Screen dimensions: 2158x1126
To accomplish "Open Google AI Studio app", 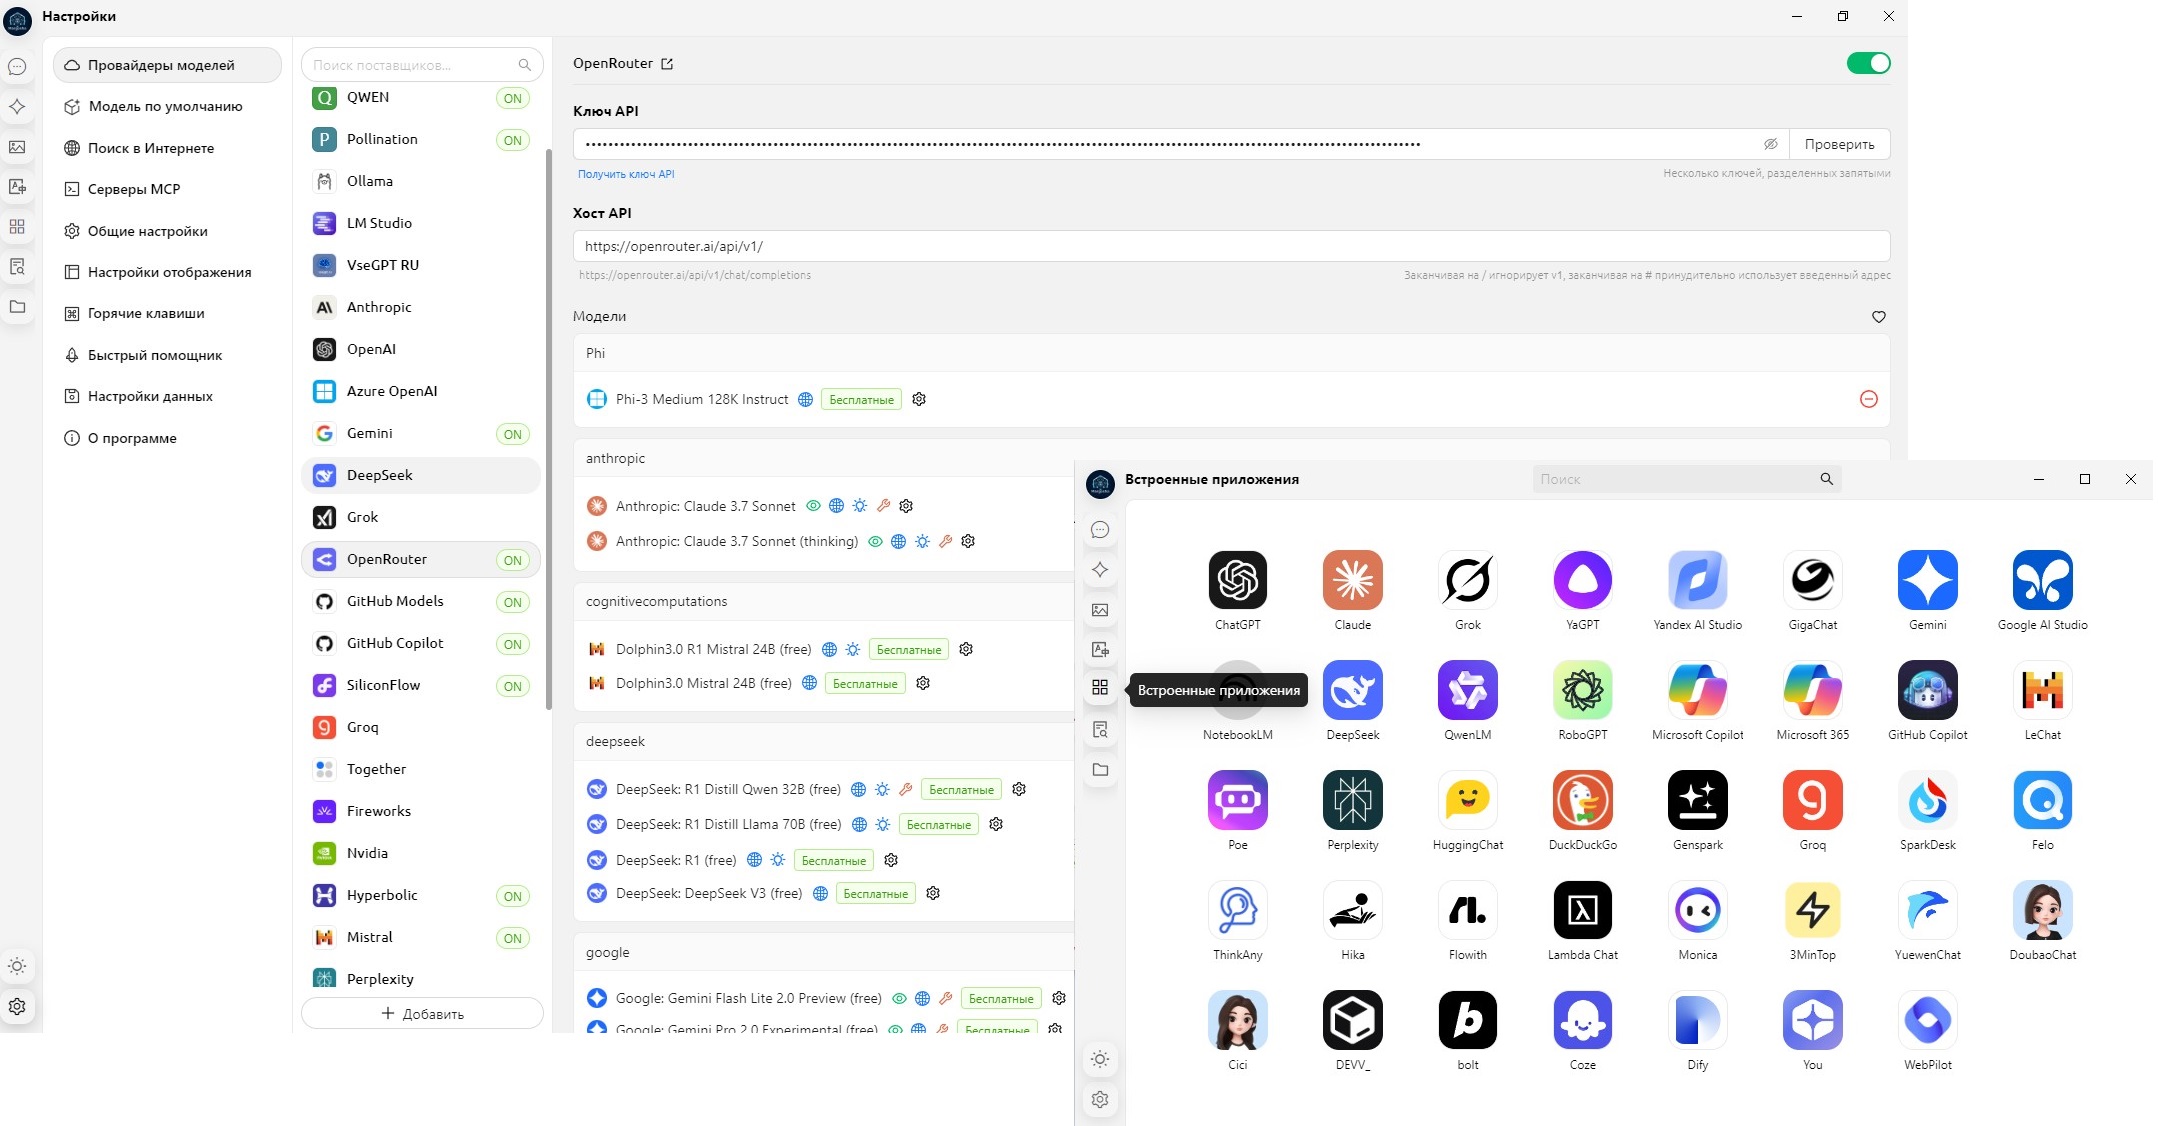I will [2042, 580].
